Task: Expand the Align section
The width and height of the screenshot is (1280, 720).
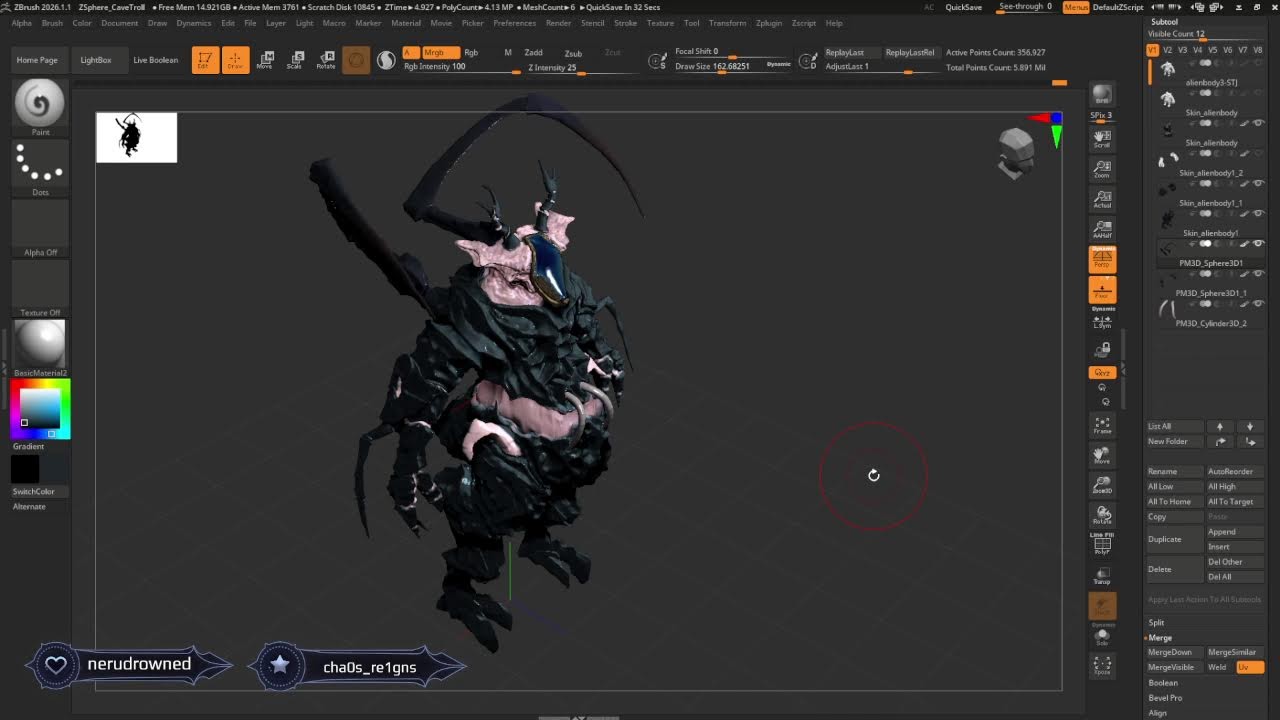Action: tap(1158, 712)
